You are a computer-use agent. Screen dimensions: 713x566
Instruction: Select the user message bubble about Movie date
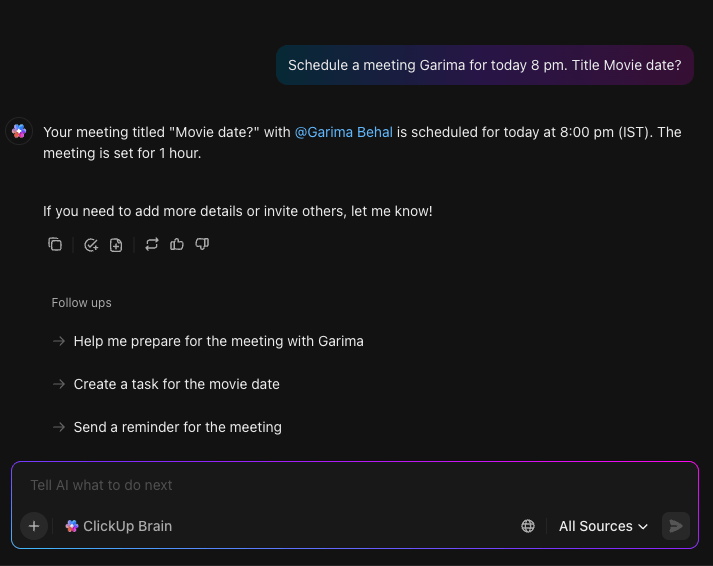coord(485,65)
